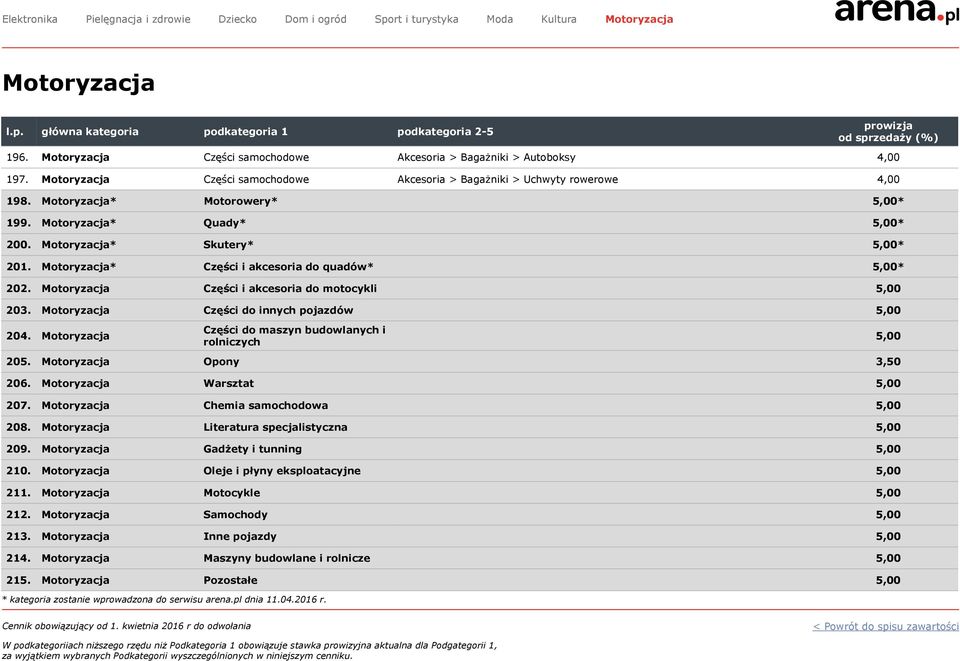Click the Chemia samochodowa cell

[x=266, y=405]
